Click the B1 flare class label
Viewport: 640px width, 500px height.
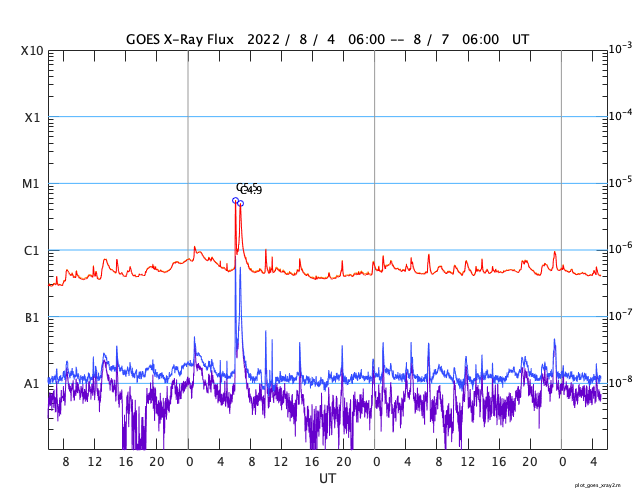pyautogui.click(x=32, y=317)
